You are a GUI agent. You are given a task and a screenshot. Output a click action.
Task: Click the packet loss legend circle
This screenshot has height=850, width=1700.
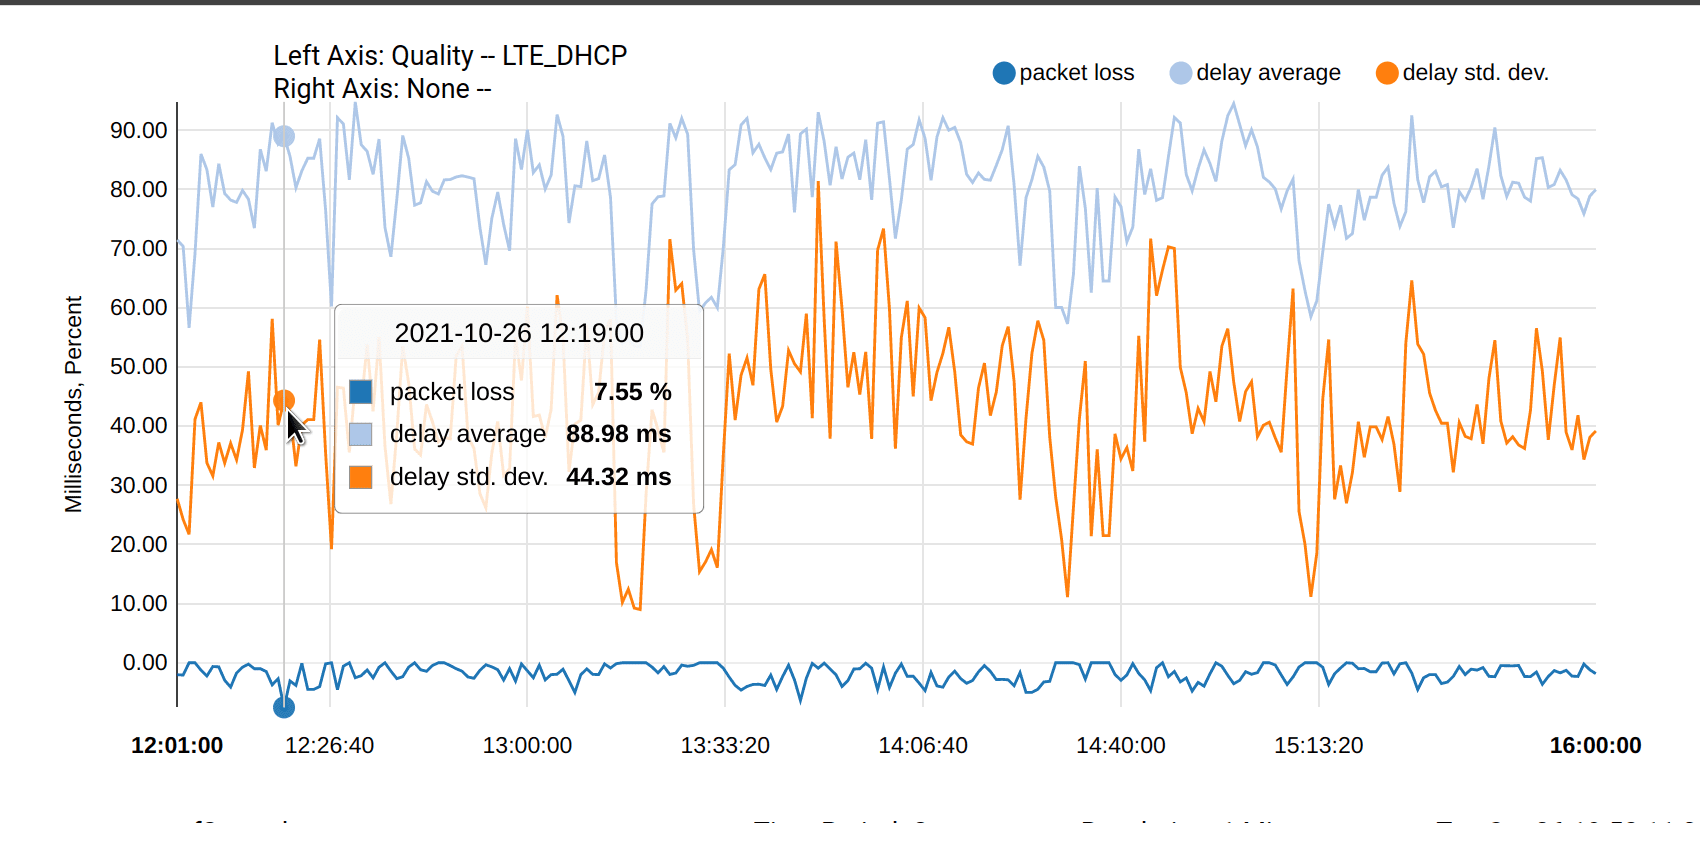pyautogui.click(x=1004, y=73)
